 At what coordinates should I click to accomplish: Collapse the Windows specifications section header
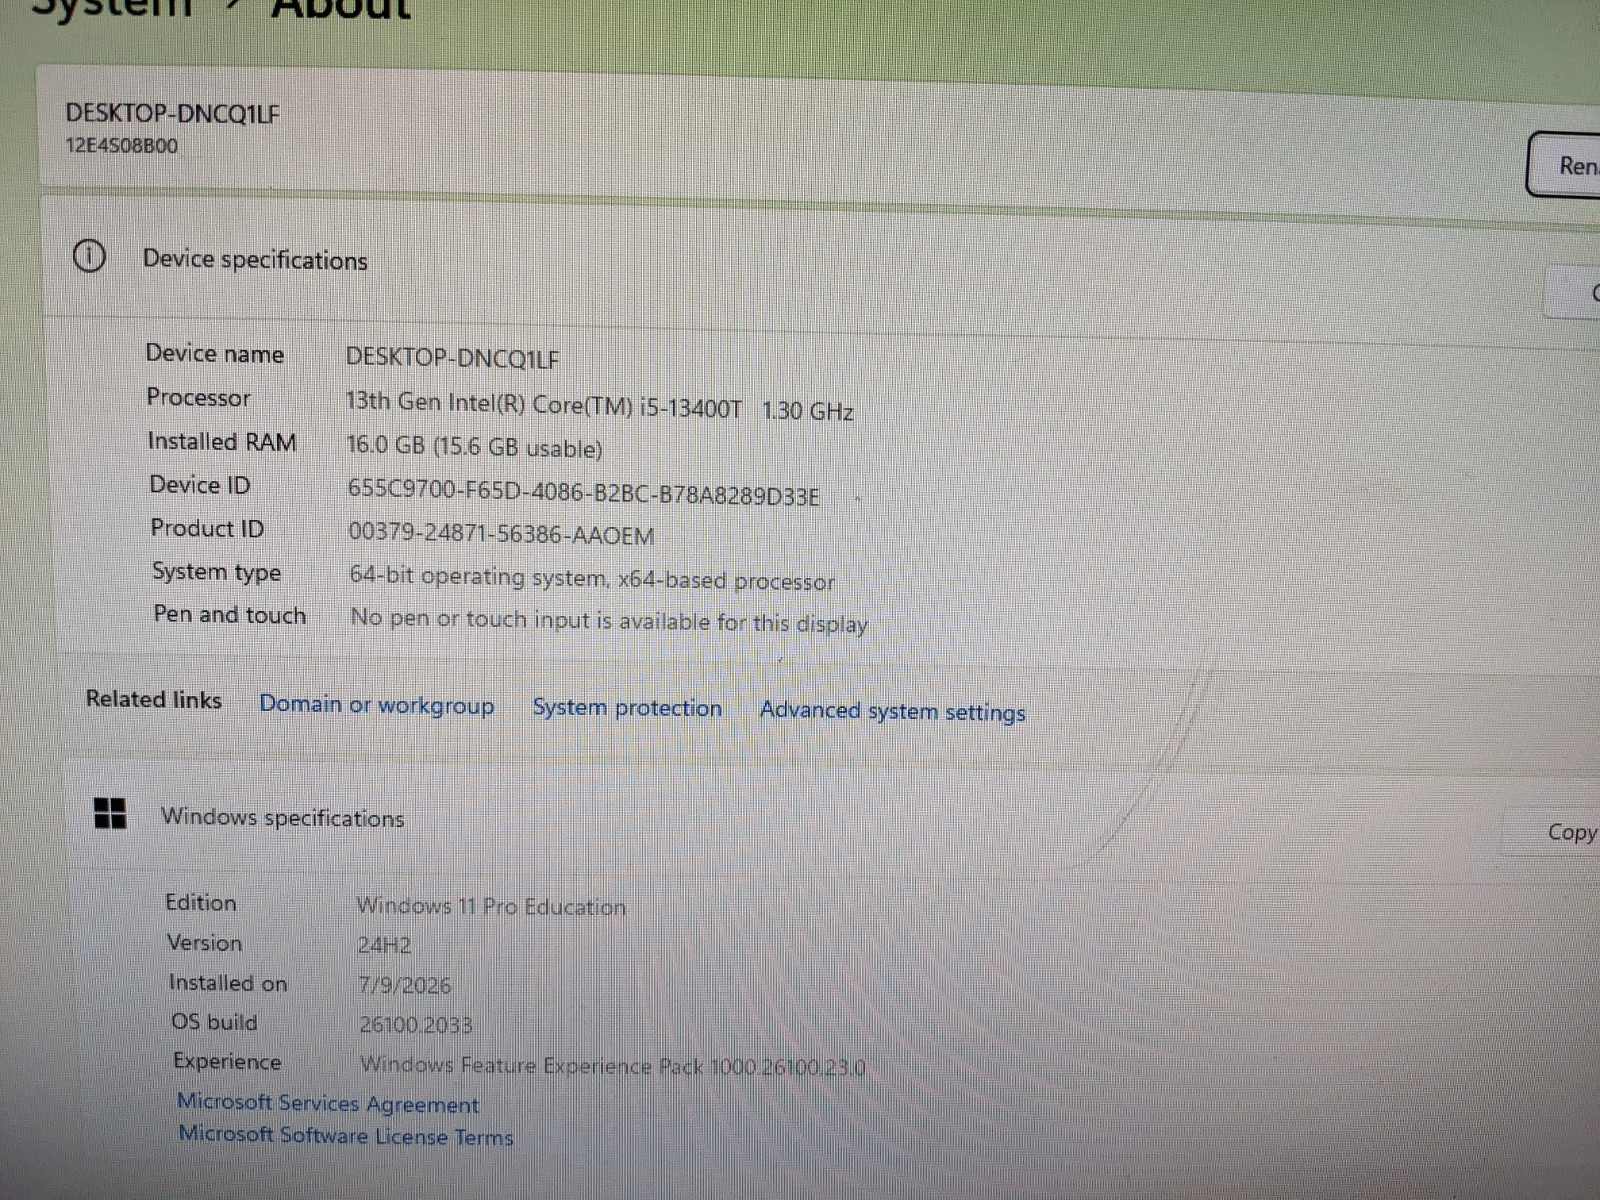tap(830, 820)
